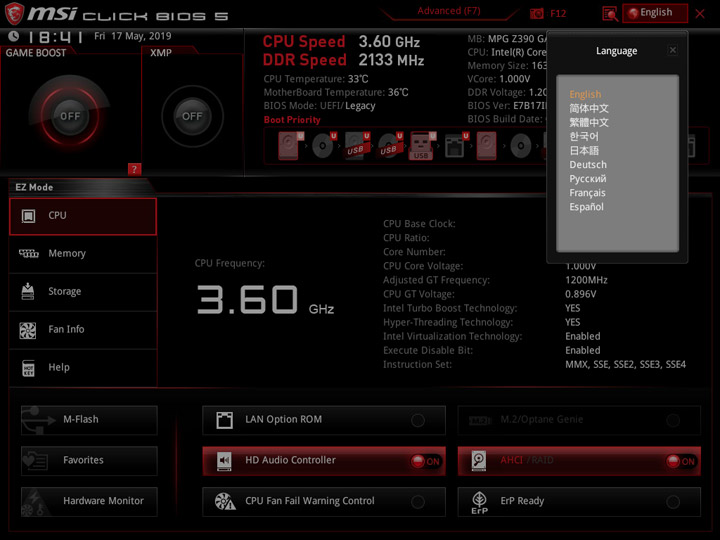Viewport: 720px width, 540px height.
Task: Open the screenshot camera icon next to F12
Action: [536, 14]
